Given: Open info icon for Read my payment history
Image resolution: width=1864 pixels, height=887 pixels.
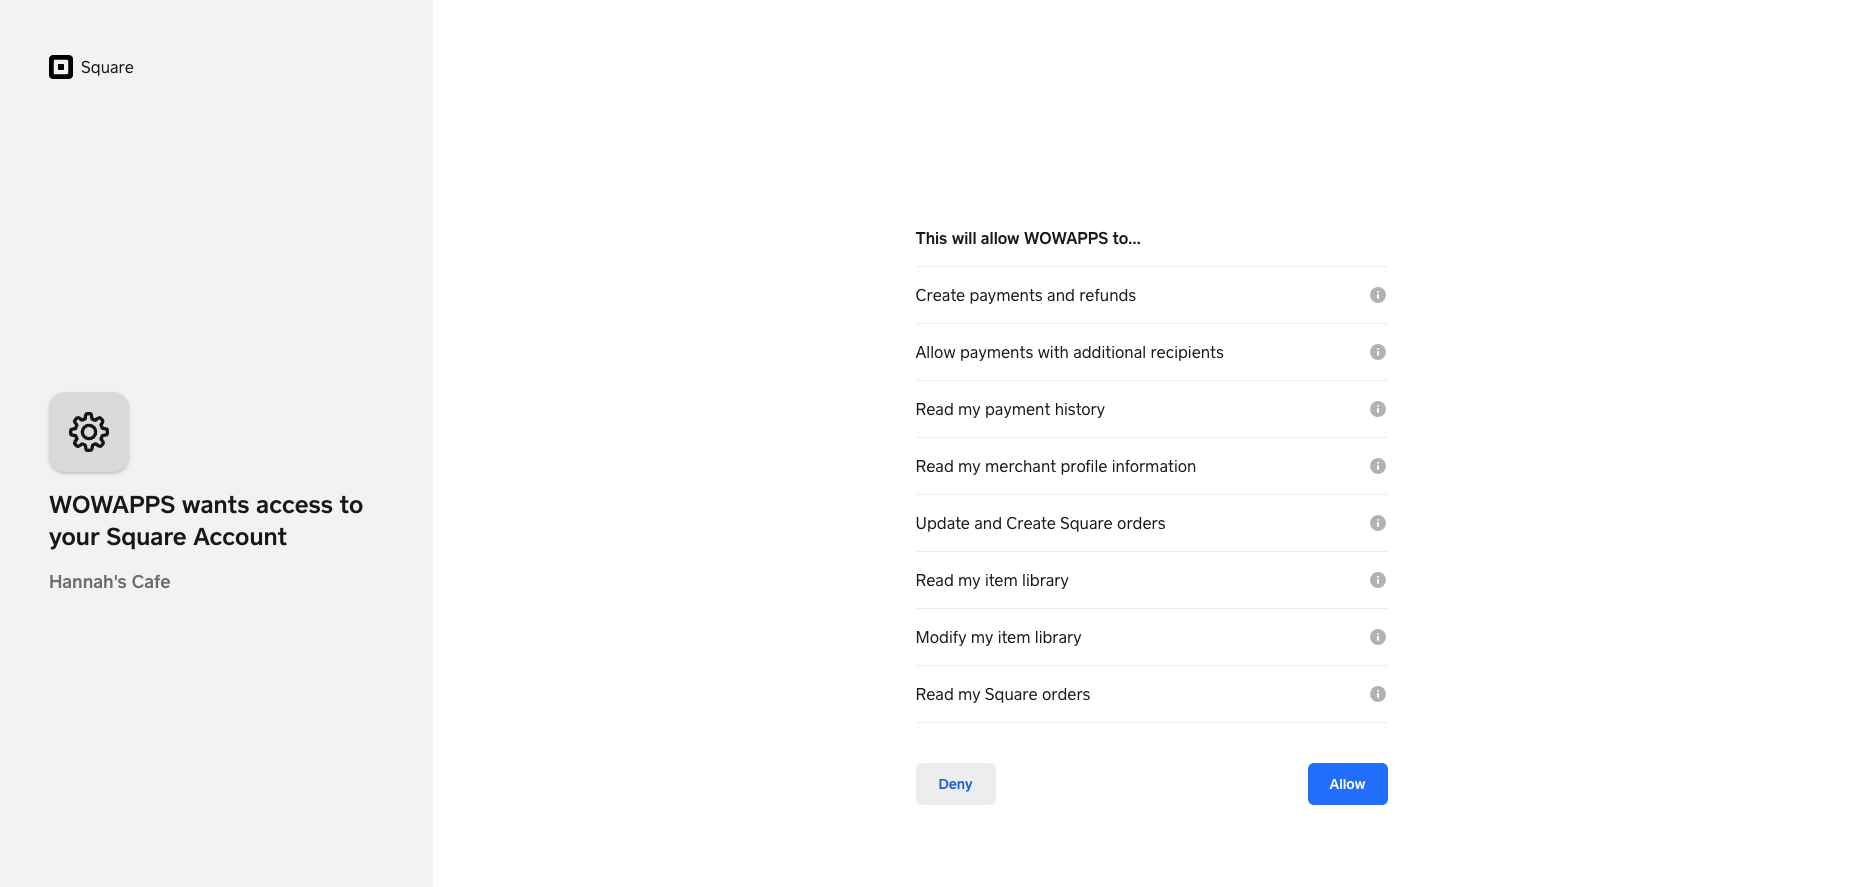Looking at the screenshot, I should [1377, 409].
